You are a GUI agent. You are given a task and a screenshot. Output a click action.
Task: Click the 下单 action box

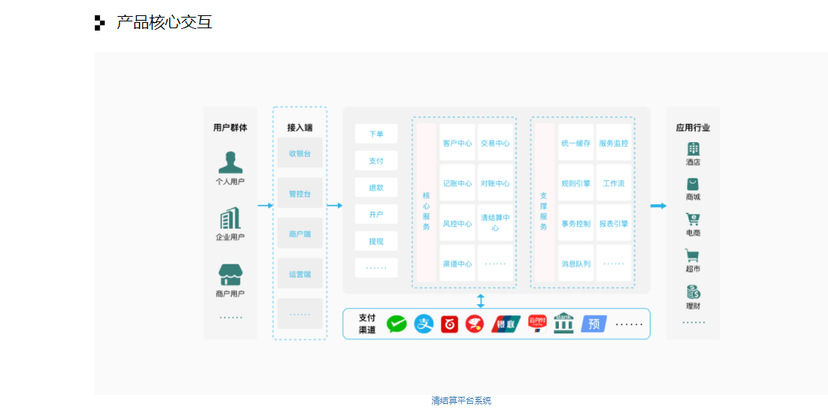tap(376, 134)
